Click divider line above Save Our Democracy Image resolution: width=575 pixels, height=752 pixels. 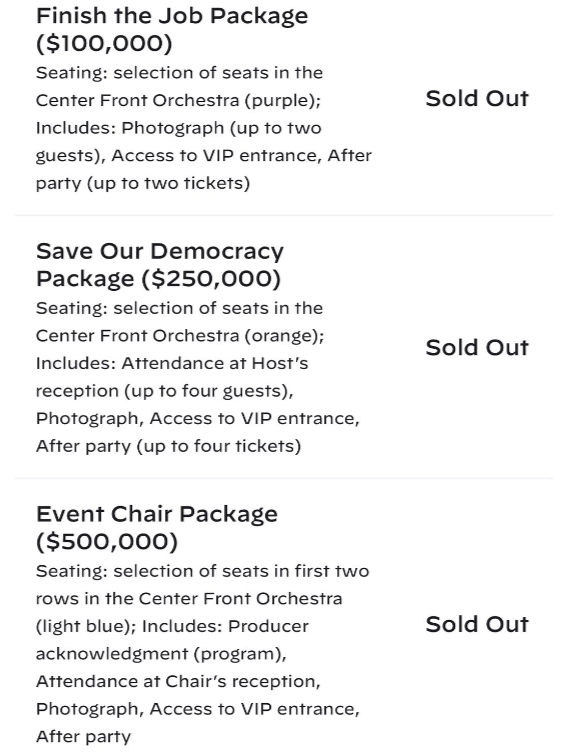click(x=283, y=215)
